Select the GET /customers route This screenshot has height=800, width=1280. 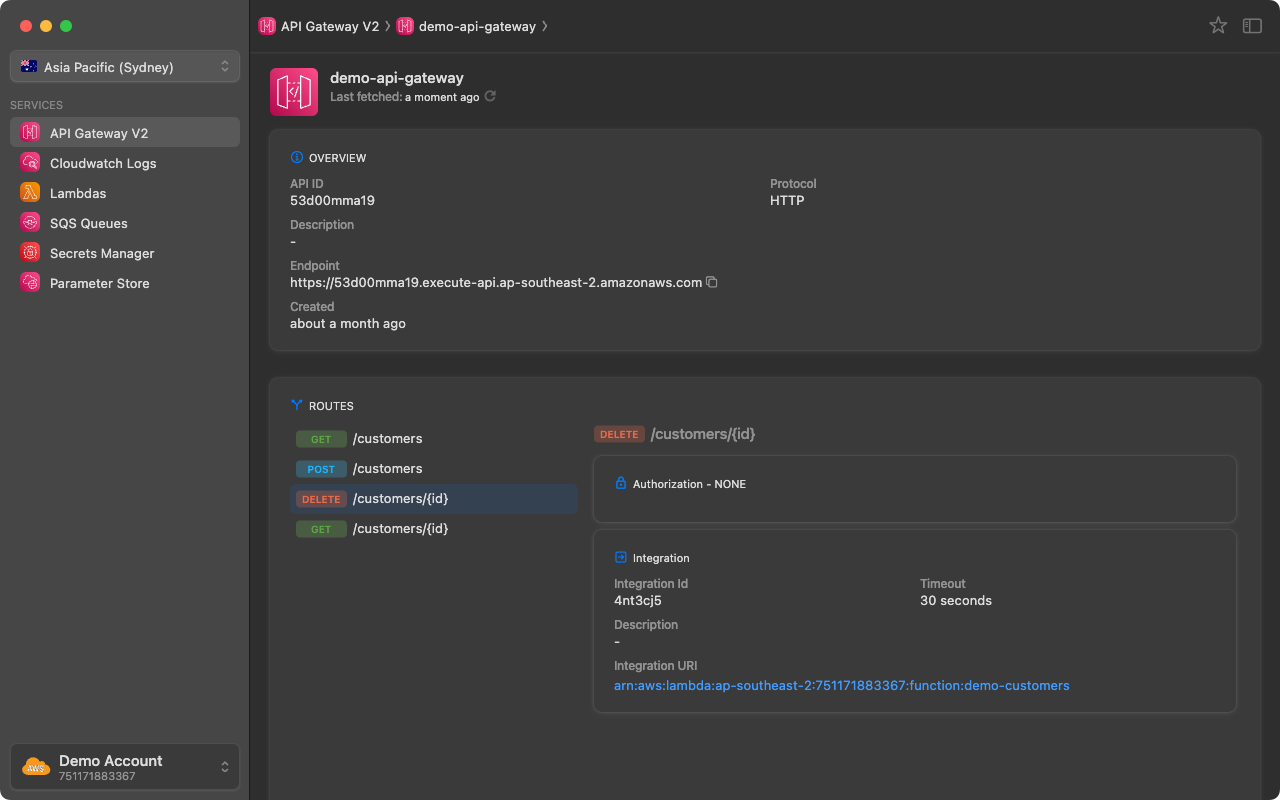[x=434, y=438]
